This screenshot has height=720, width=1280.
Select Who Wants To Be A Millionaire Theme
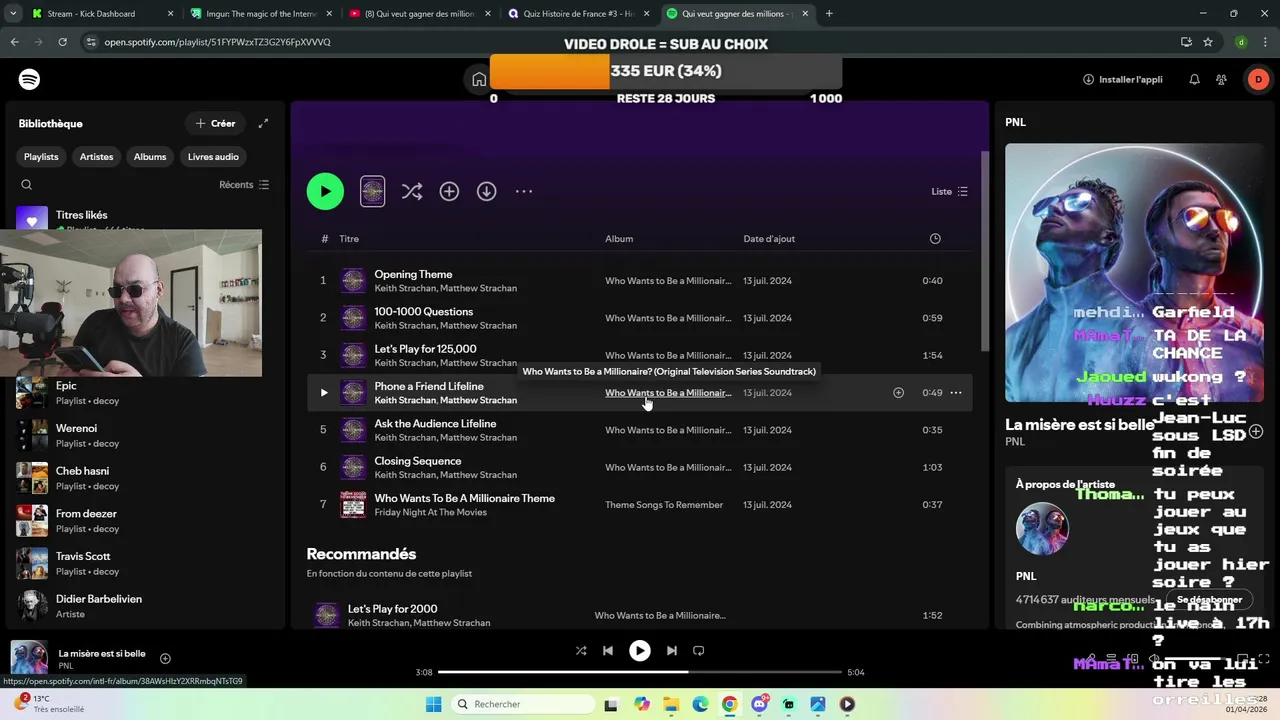(639, 505)
